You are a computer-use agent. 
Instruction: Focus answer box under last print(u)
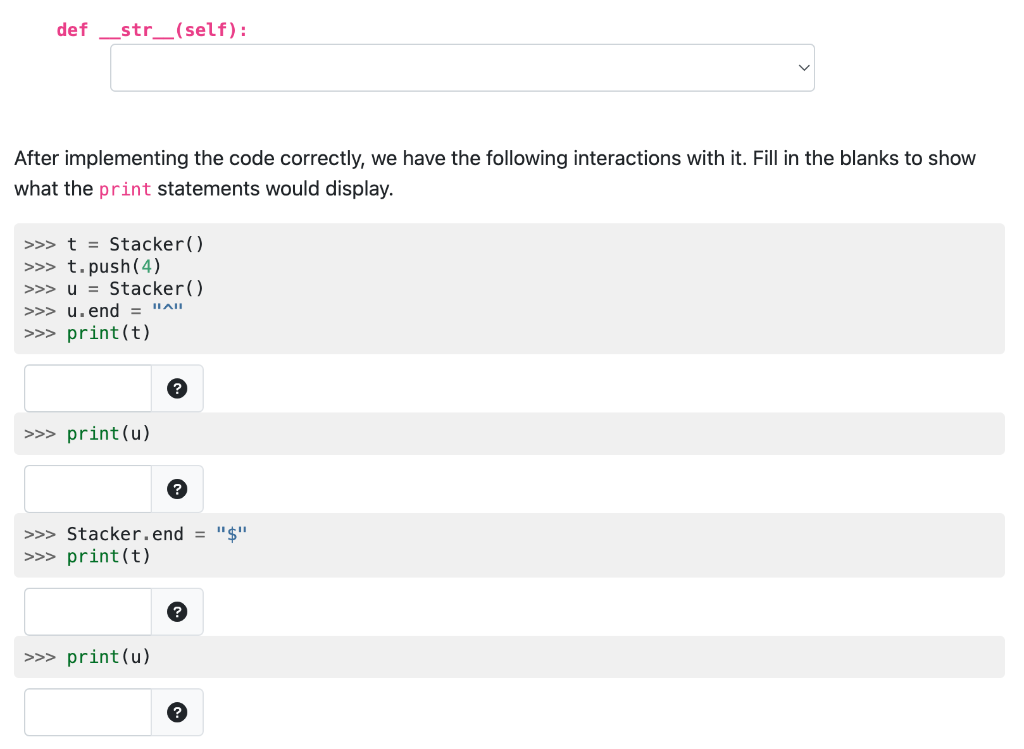(88, 712)
